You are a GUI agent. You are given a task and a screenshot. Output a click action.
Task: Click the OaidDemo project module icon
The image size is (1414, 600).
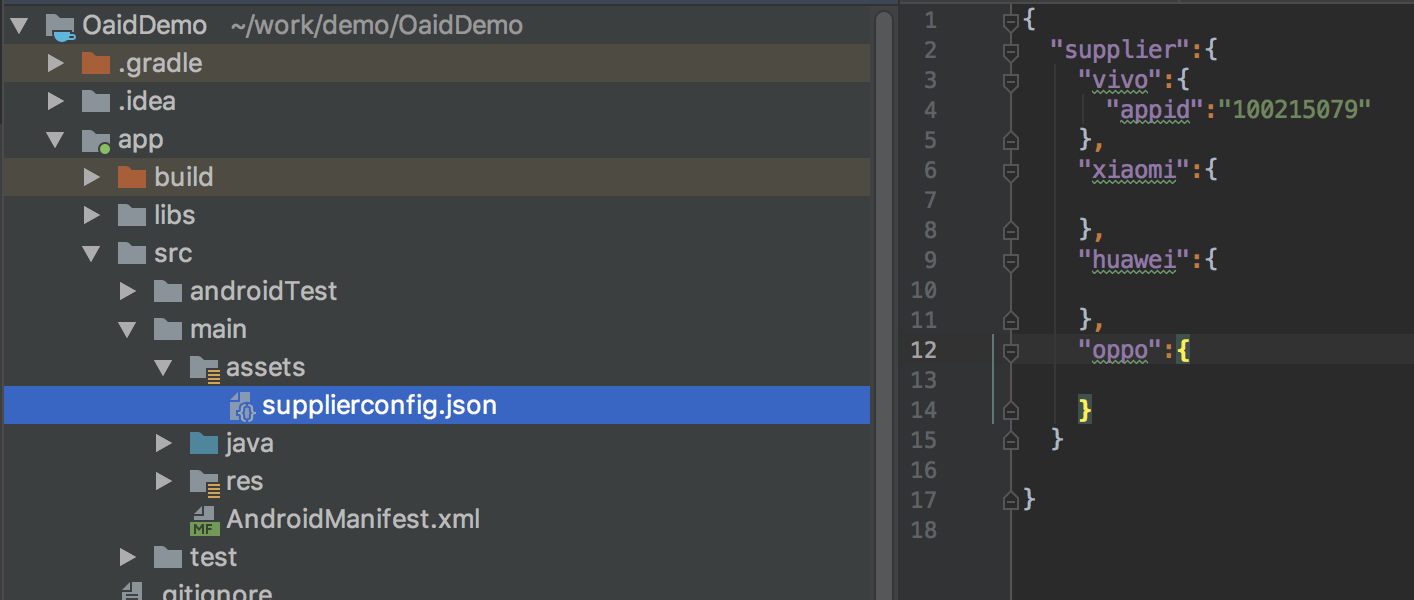point(61,26)
